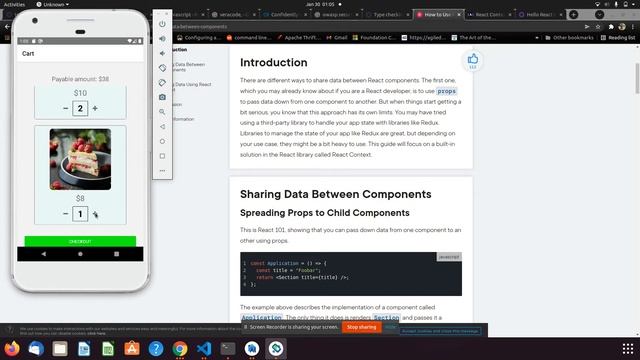Viewport: 640px width, 360px height.
Task: Click the emulator volume down icon
Action: 162,53
